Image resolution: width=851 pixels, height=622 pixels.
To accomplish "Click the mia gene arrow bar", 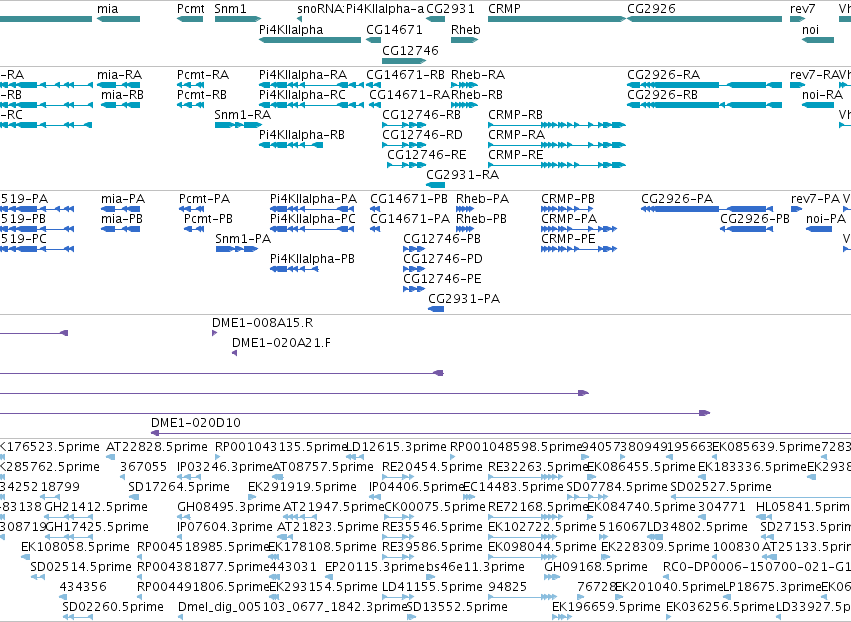I will [118, 19].
